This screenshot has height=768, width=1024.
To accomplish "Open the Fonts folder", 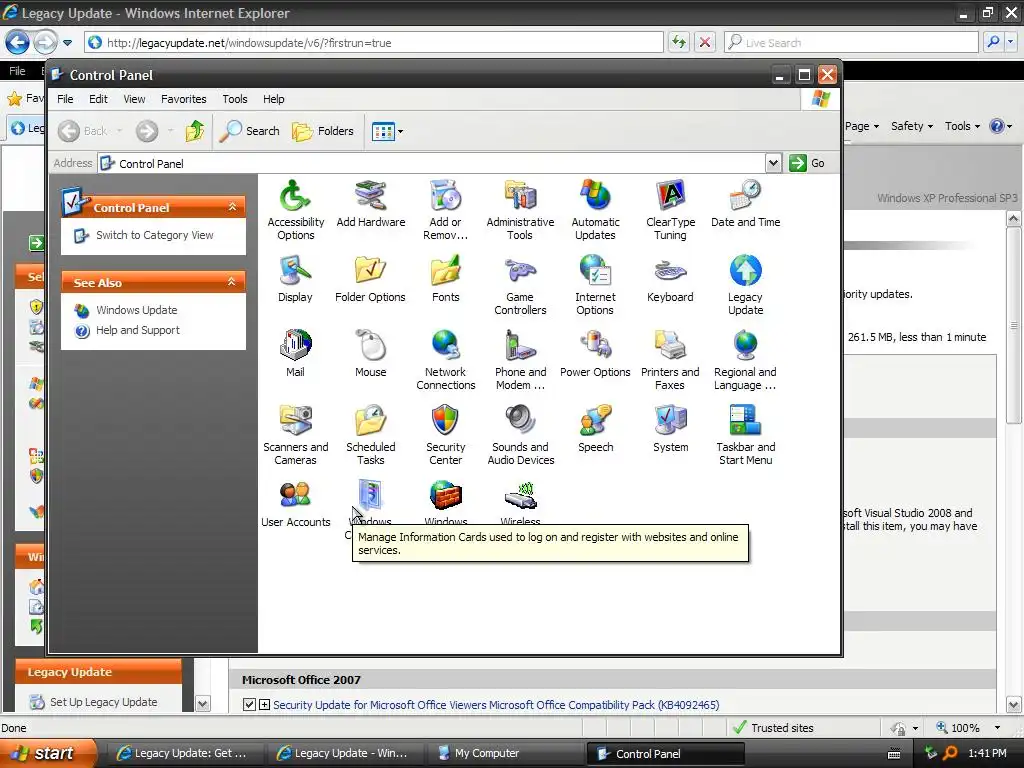I will tap(445, 279).
